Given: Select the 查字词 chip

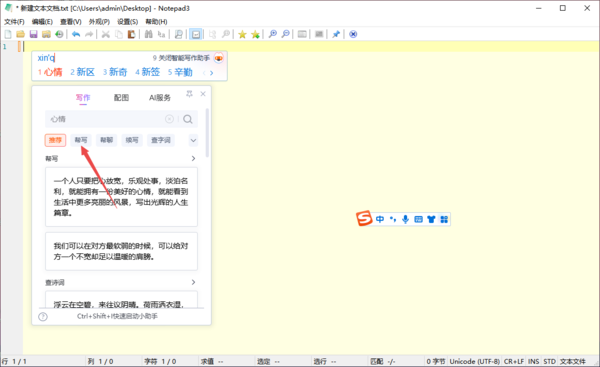Looking at the screenshot, I should point(161,140).
